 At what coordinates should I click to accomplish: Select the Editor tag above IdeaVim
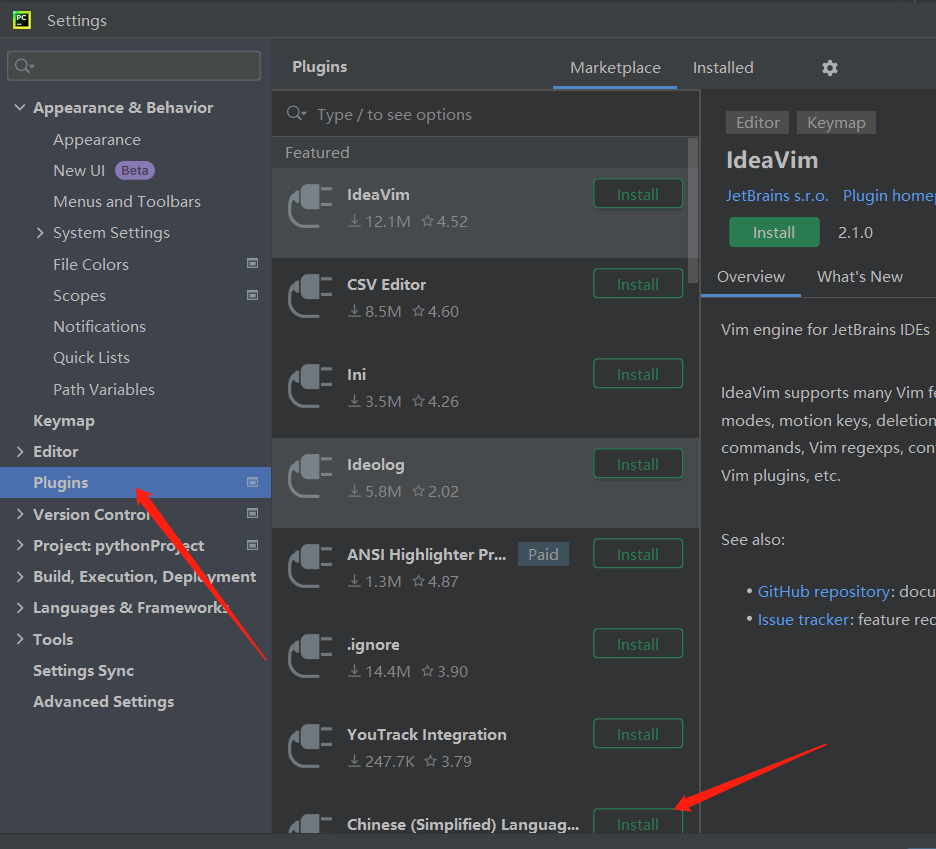point(757,122)
